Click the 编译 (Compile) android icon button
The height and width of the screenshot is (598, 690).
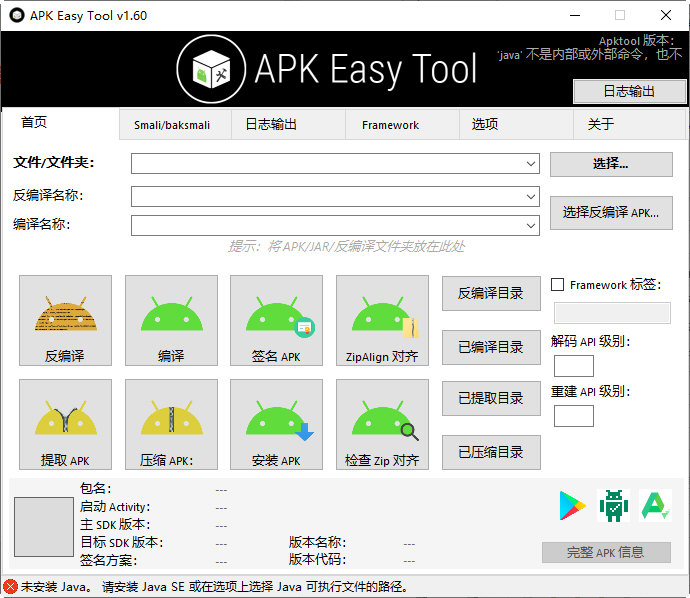click(171, 320)
